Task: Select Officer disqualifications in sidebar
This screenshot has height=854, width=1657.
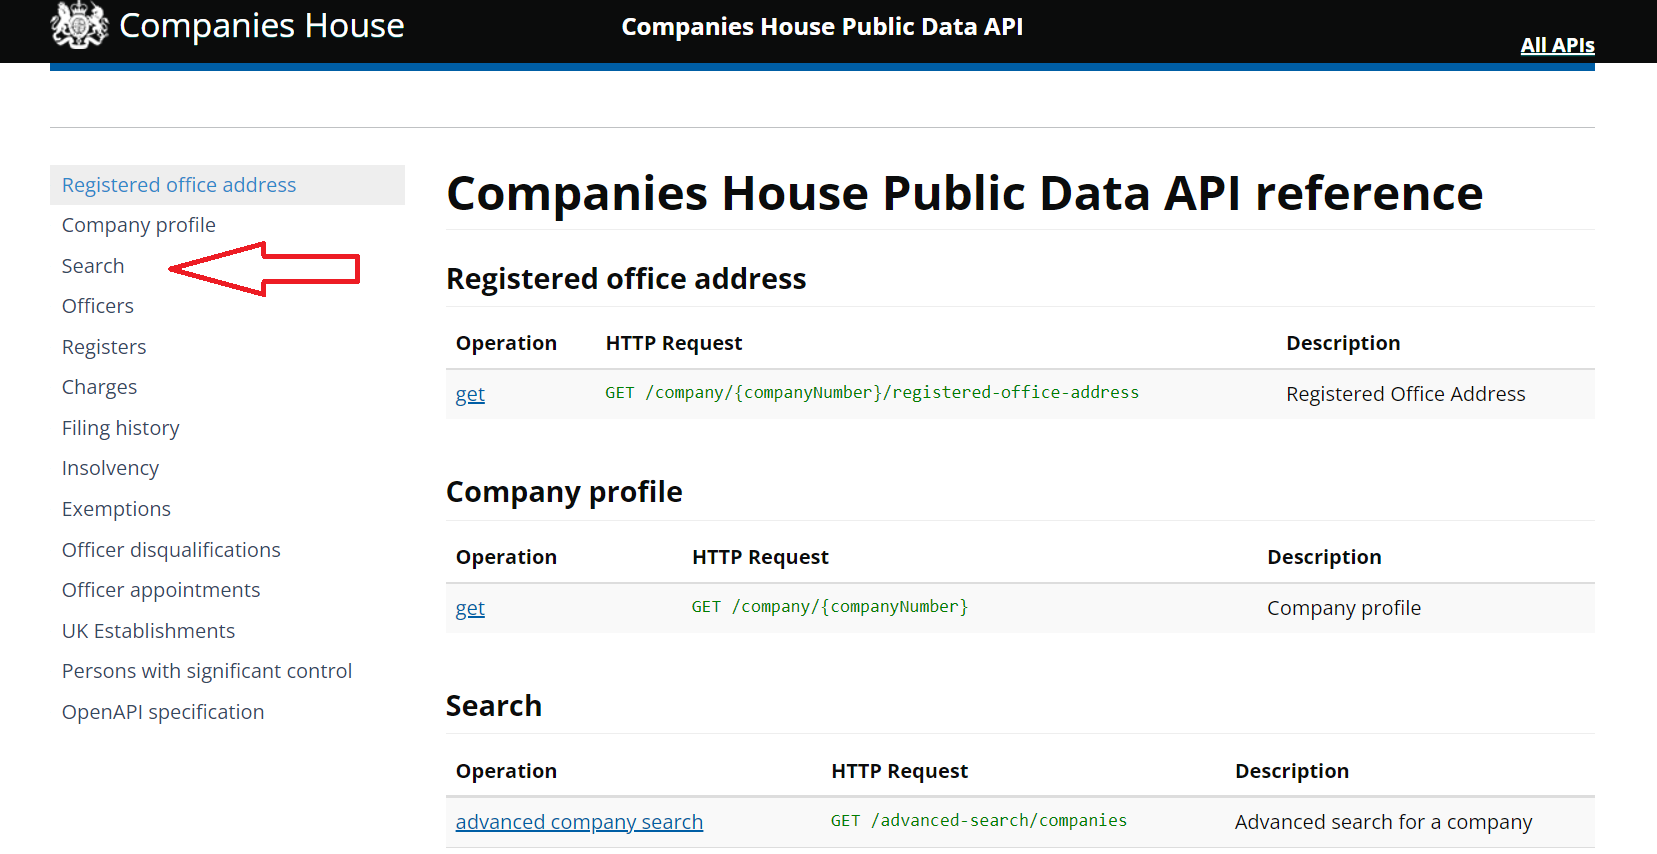Action: click(171, 550)
